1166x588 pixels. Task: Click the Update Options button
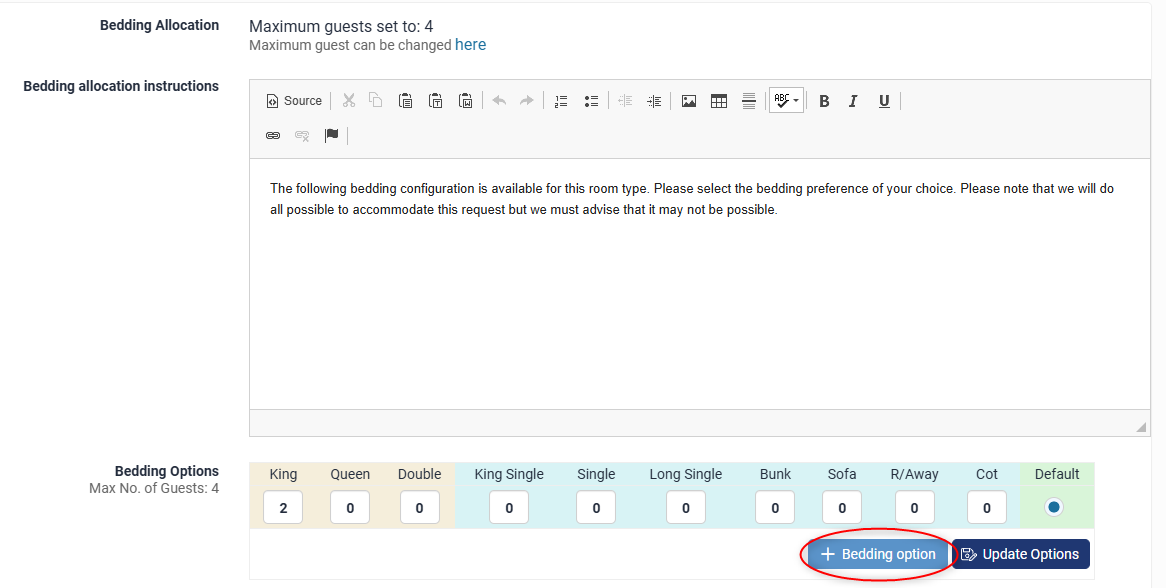click(1020, 554)
